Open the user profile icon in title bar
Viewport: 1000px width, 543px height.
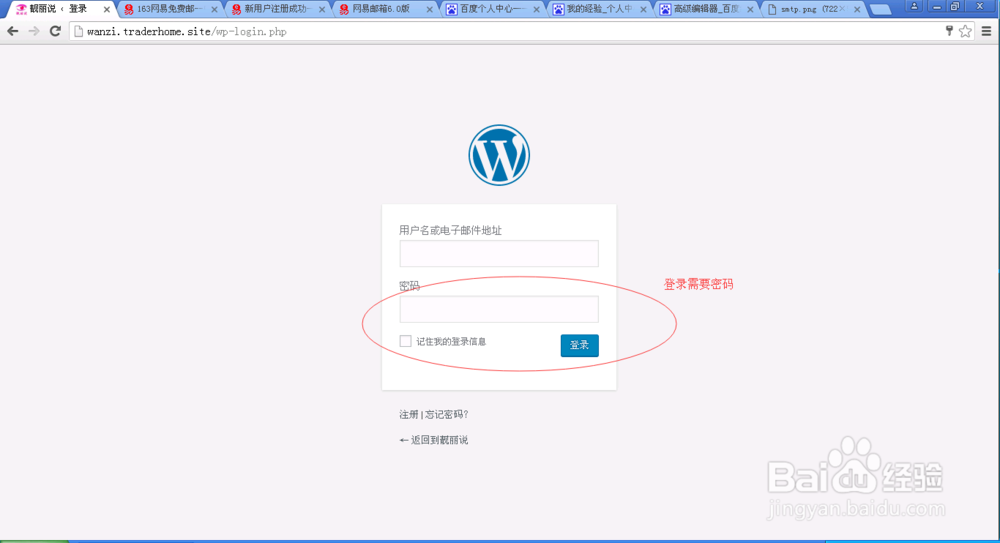click(914, 6)
